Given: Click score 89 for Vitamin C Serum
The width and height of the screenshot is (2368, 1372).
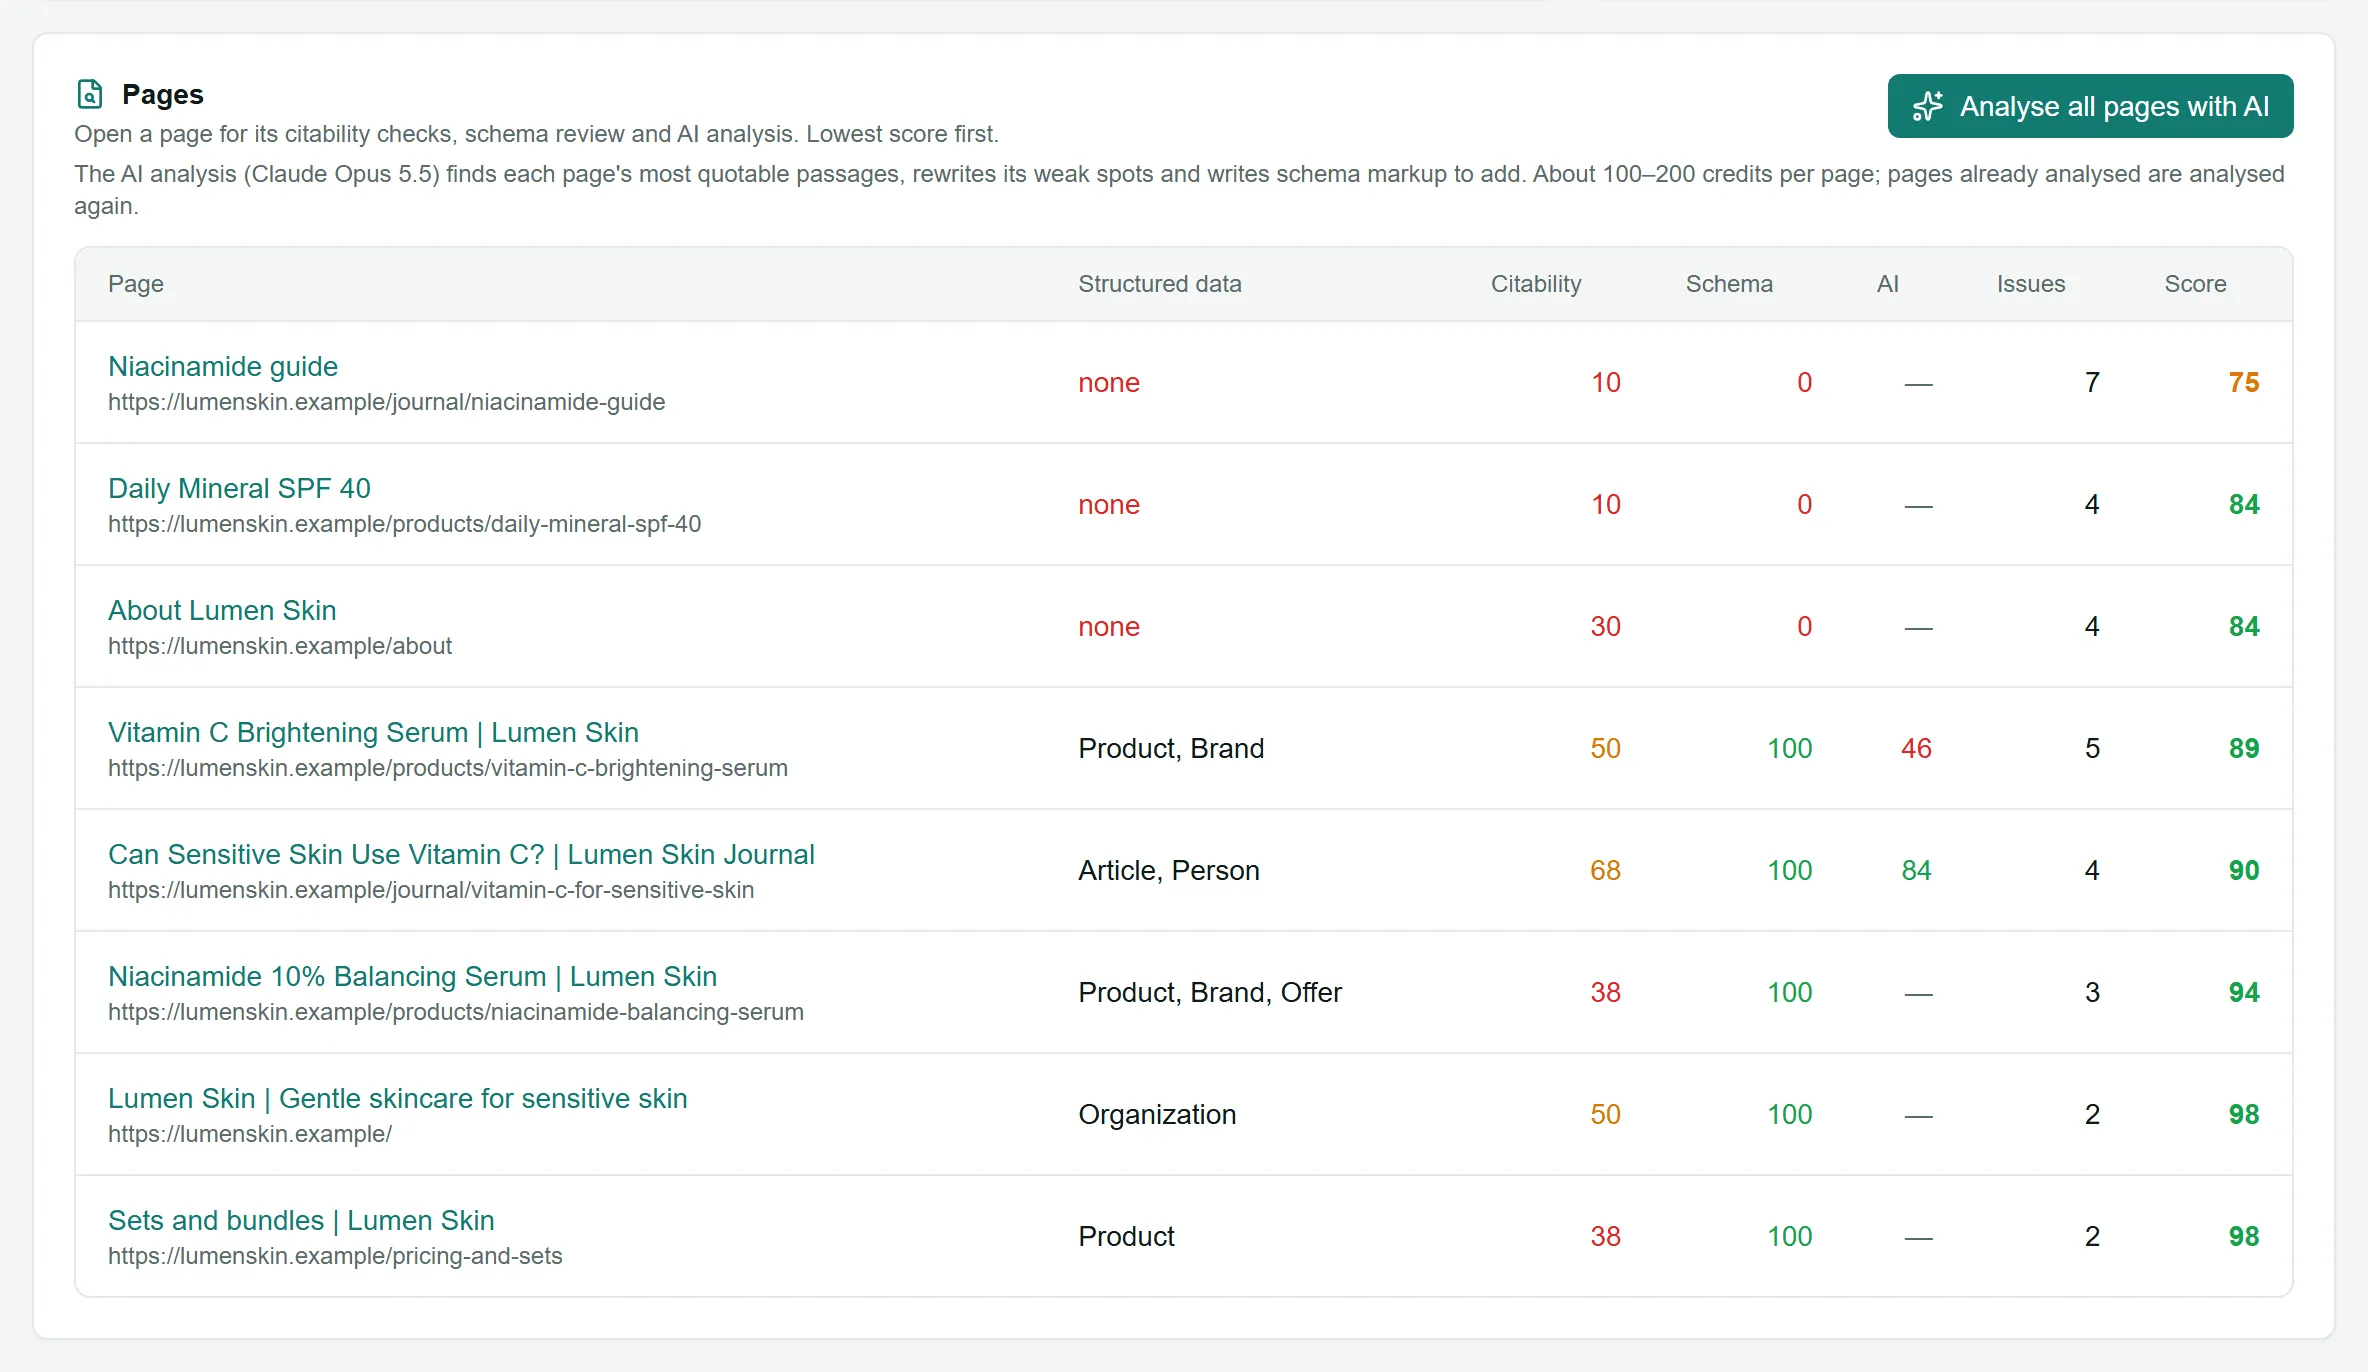Looking at the screenshot, I should pos(2243,748).
